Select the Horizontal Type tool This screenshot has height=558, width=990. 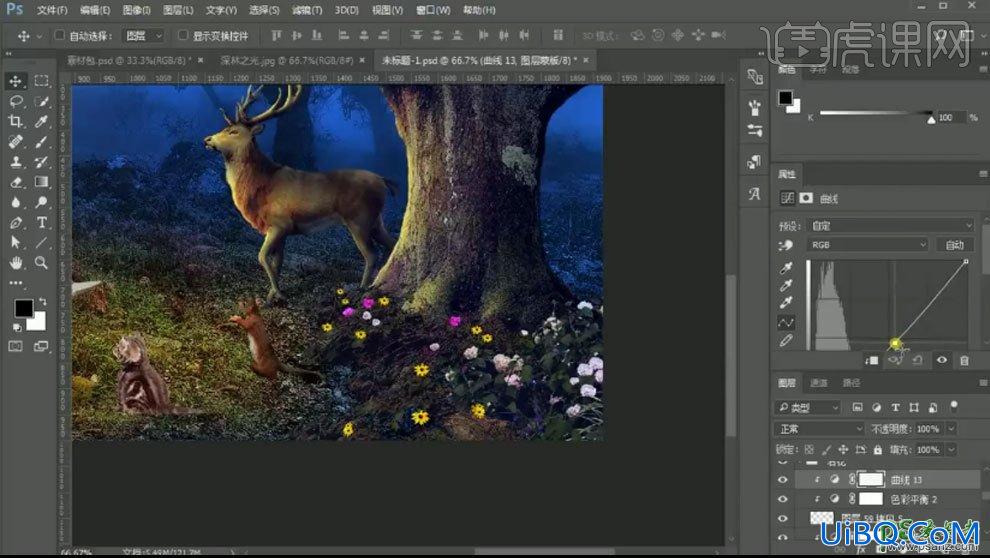point(42,222)
